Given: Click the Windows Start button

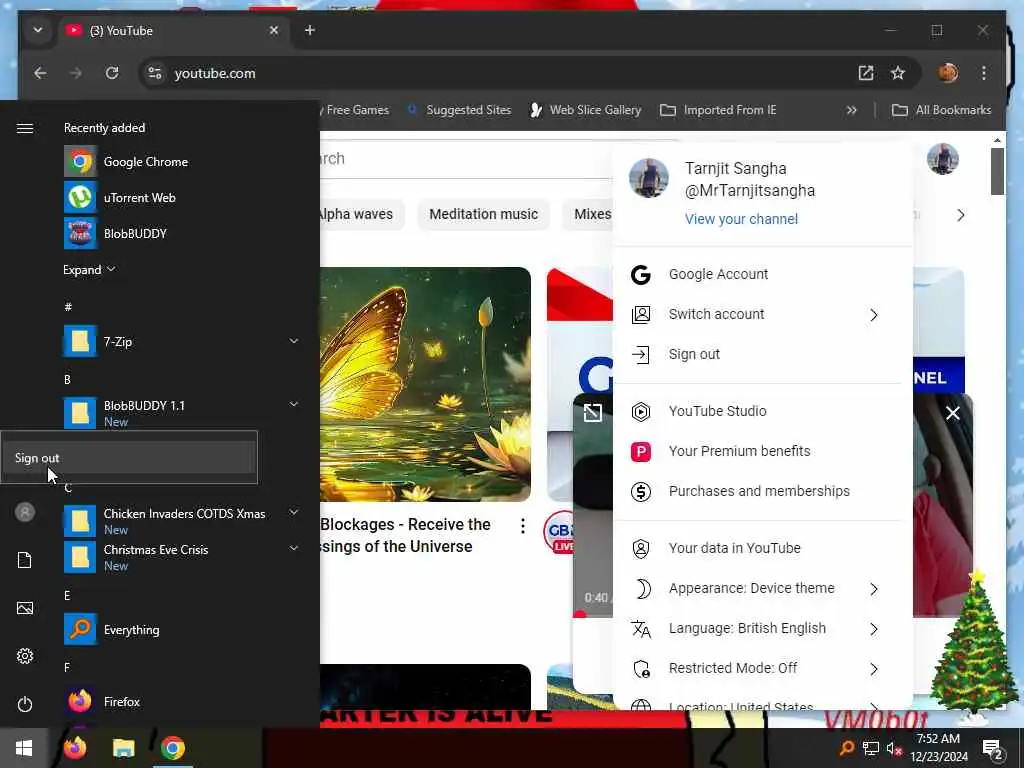Looking at the screenshot, I should [x=24, y=748].
